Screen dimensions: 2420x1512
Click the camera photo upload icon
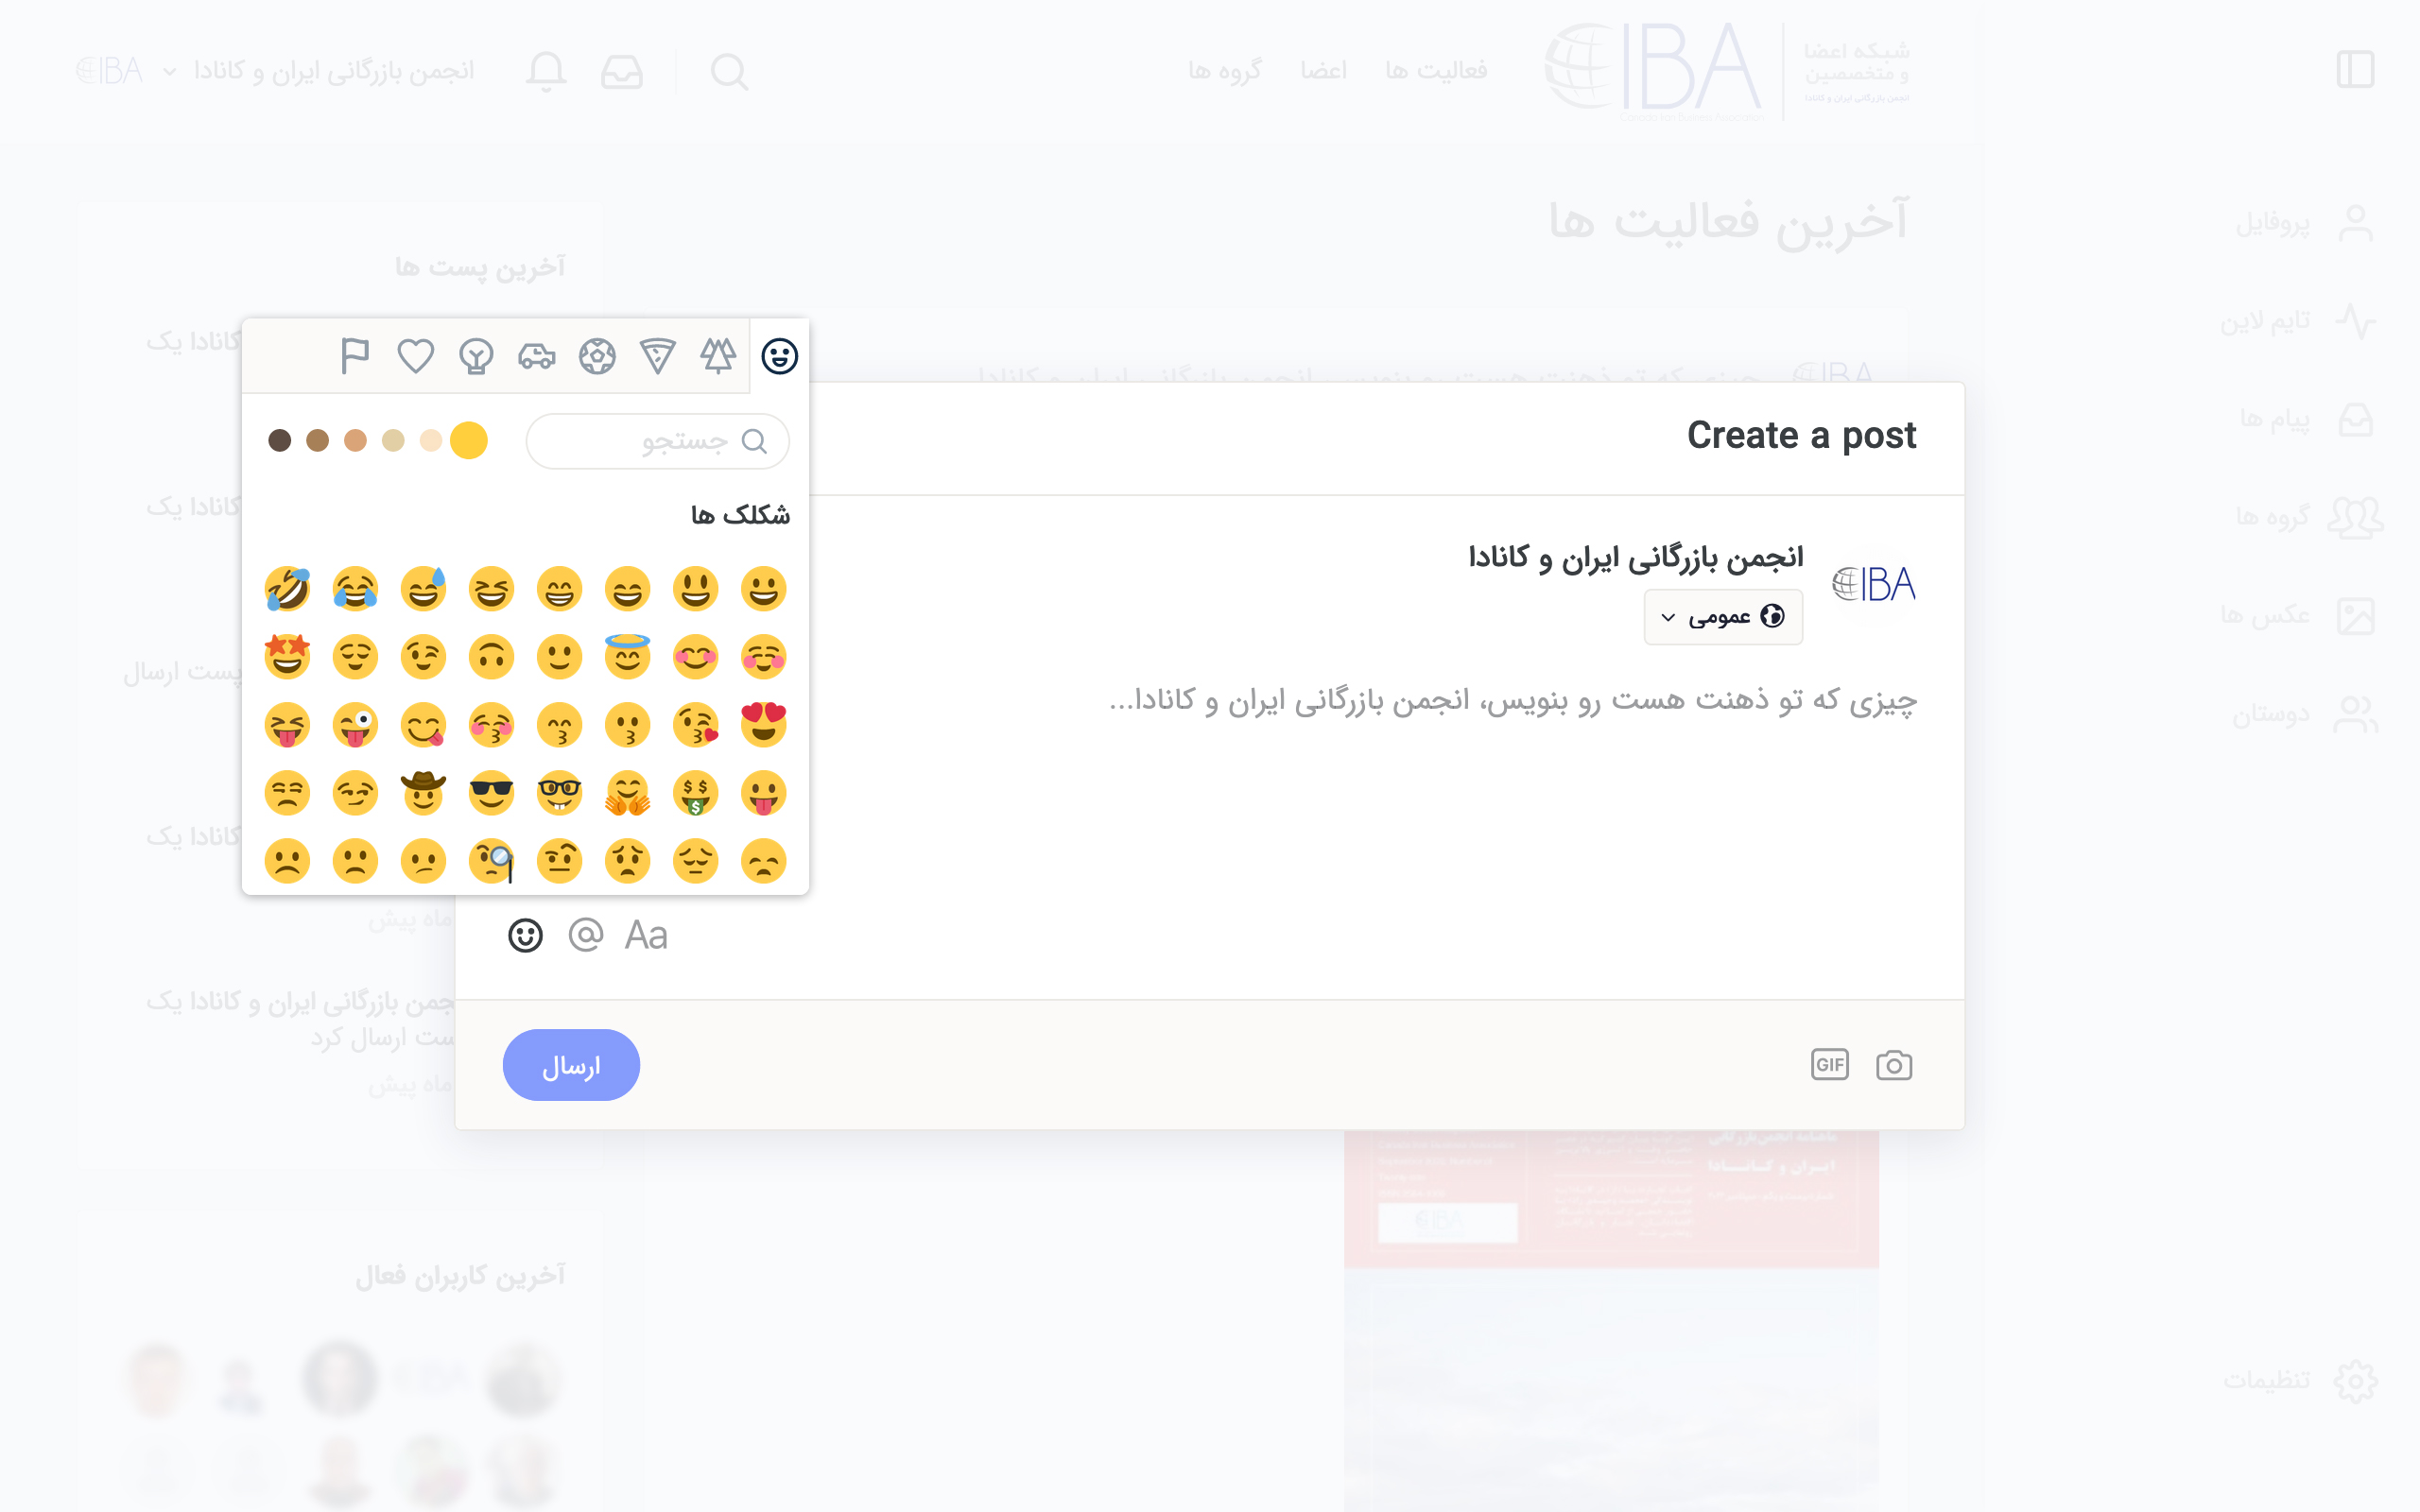pos(1894,1065)
